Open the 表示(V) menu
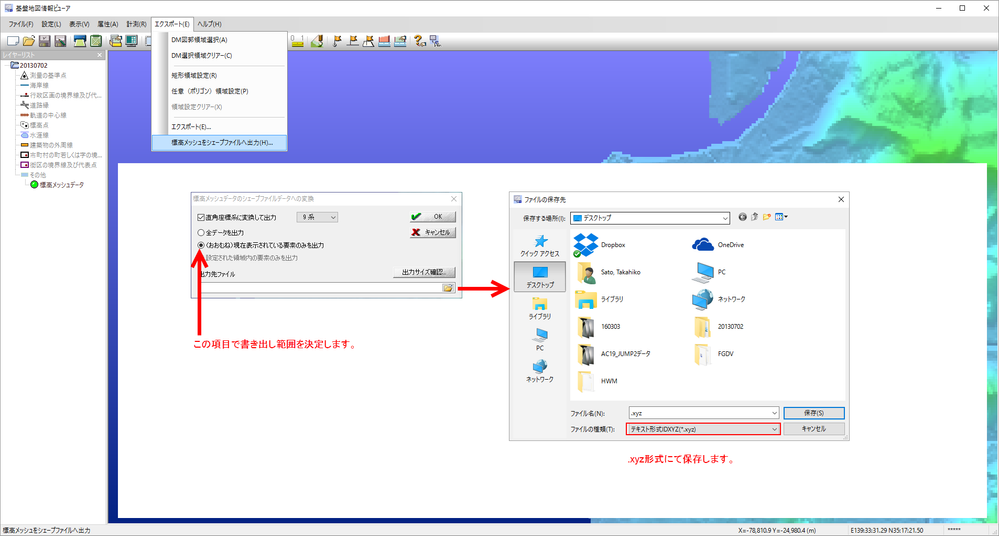The image size is (999, 536). click(x=79, y=24)
